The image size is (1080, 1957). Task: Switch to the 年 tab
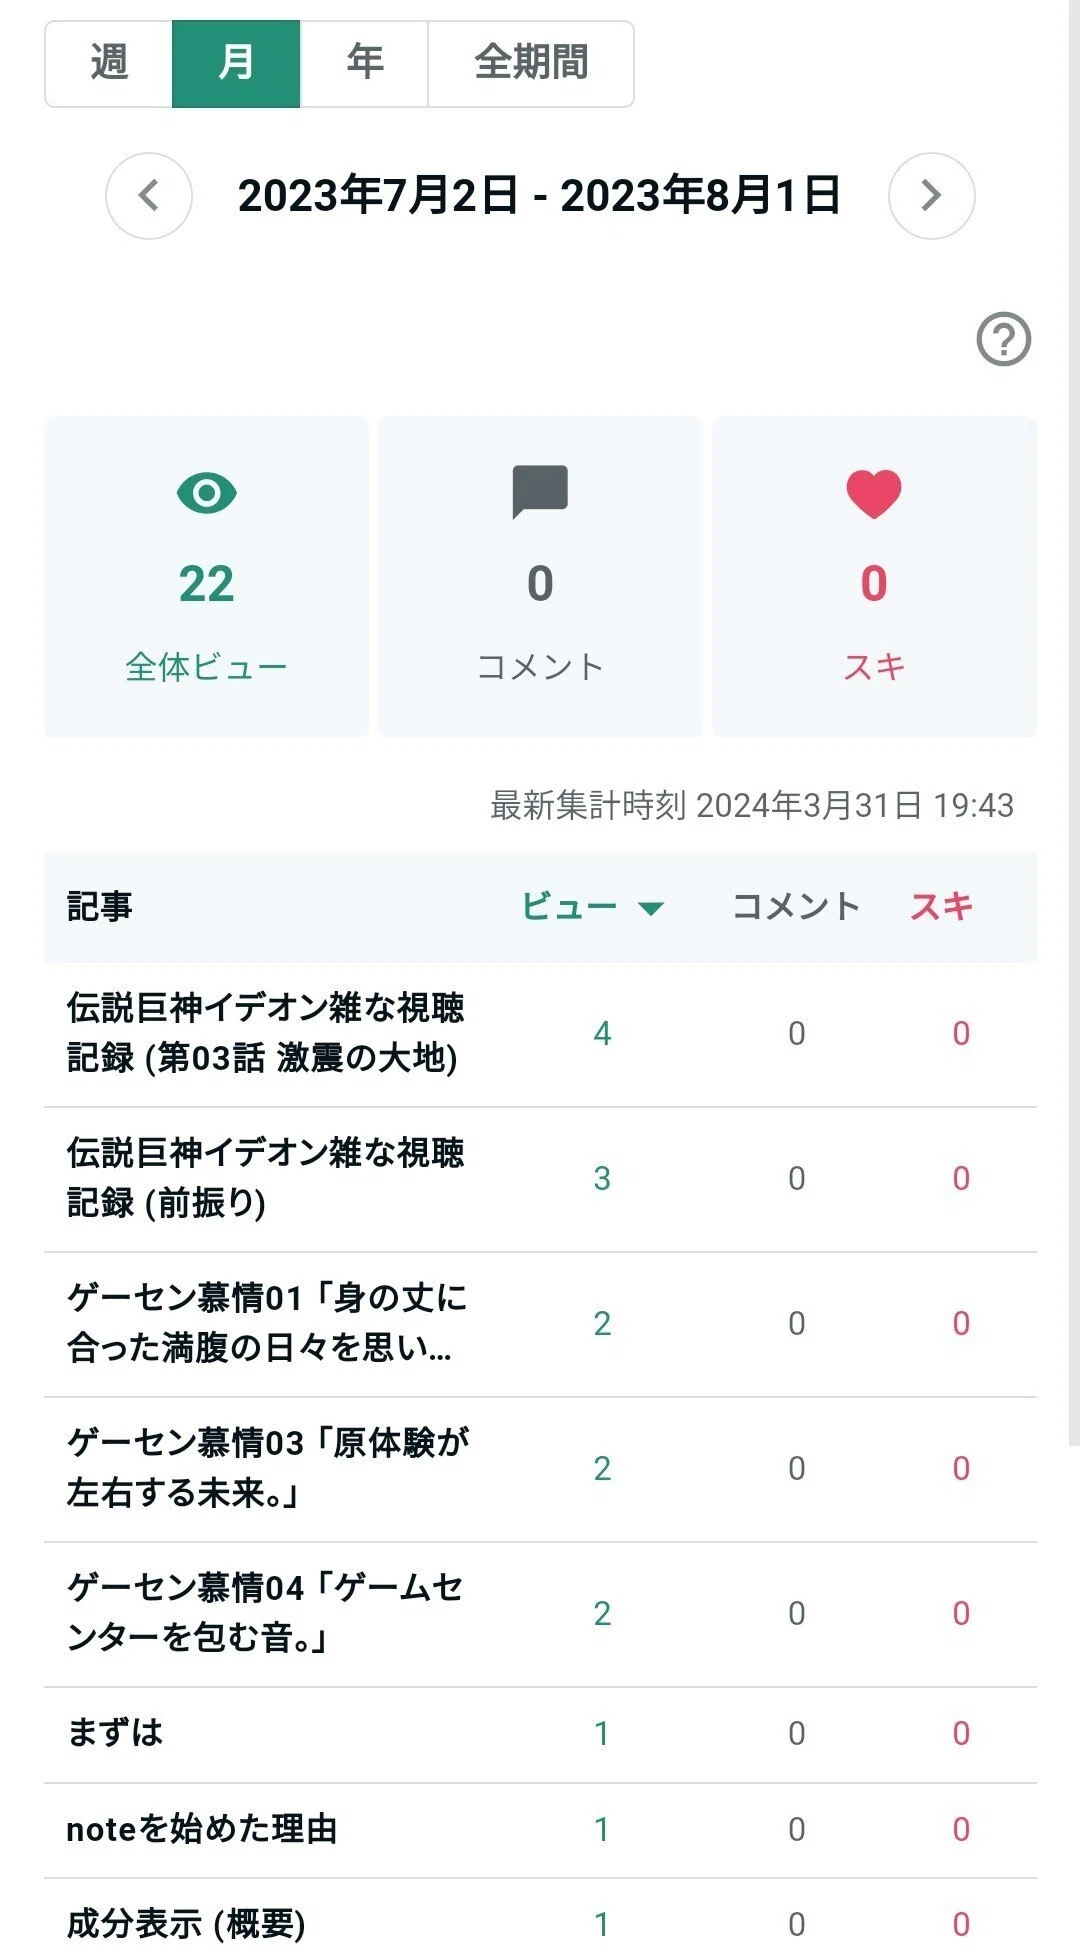pos(364,63)
